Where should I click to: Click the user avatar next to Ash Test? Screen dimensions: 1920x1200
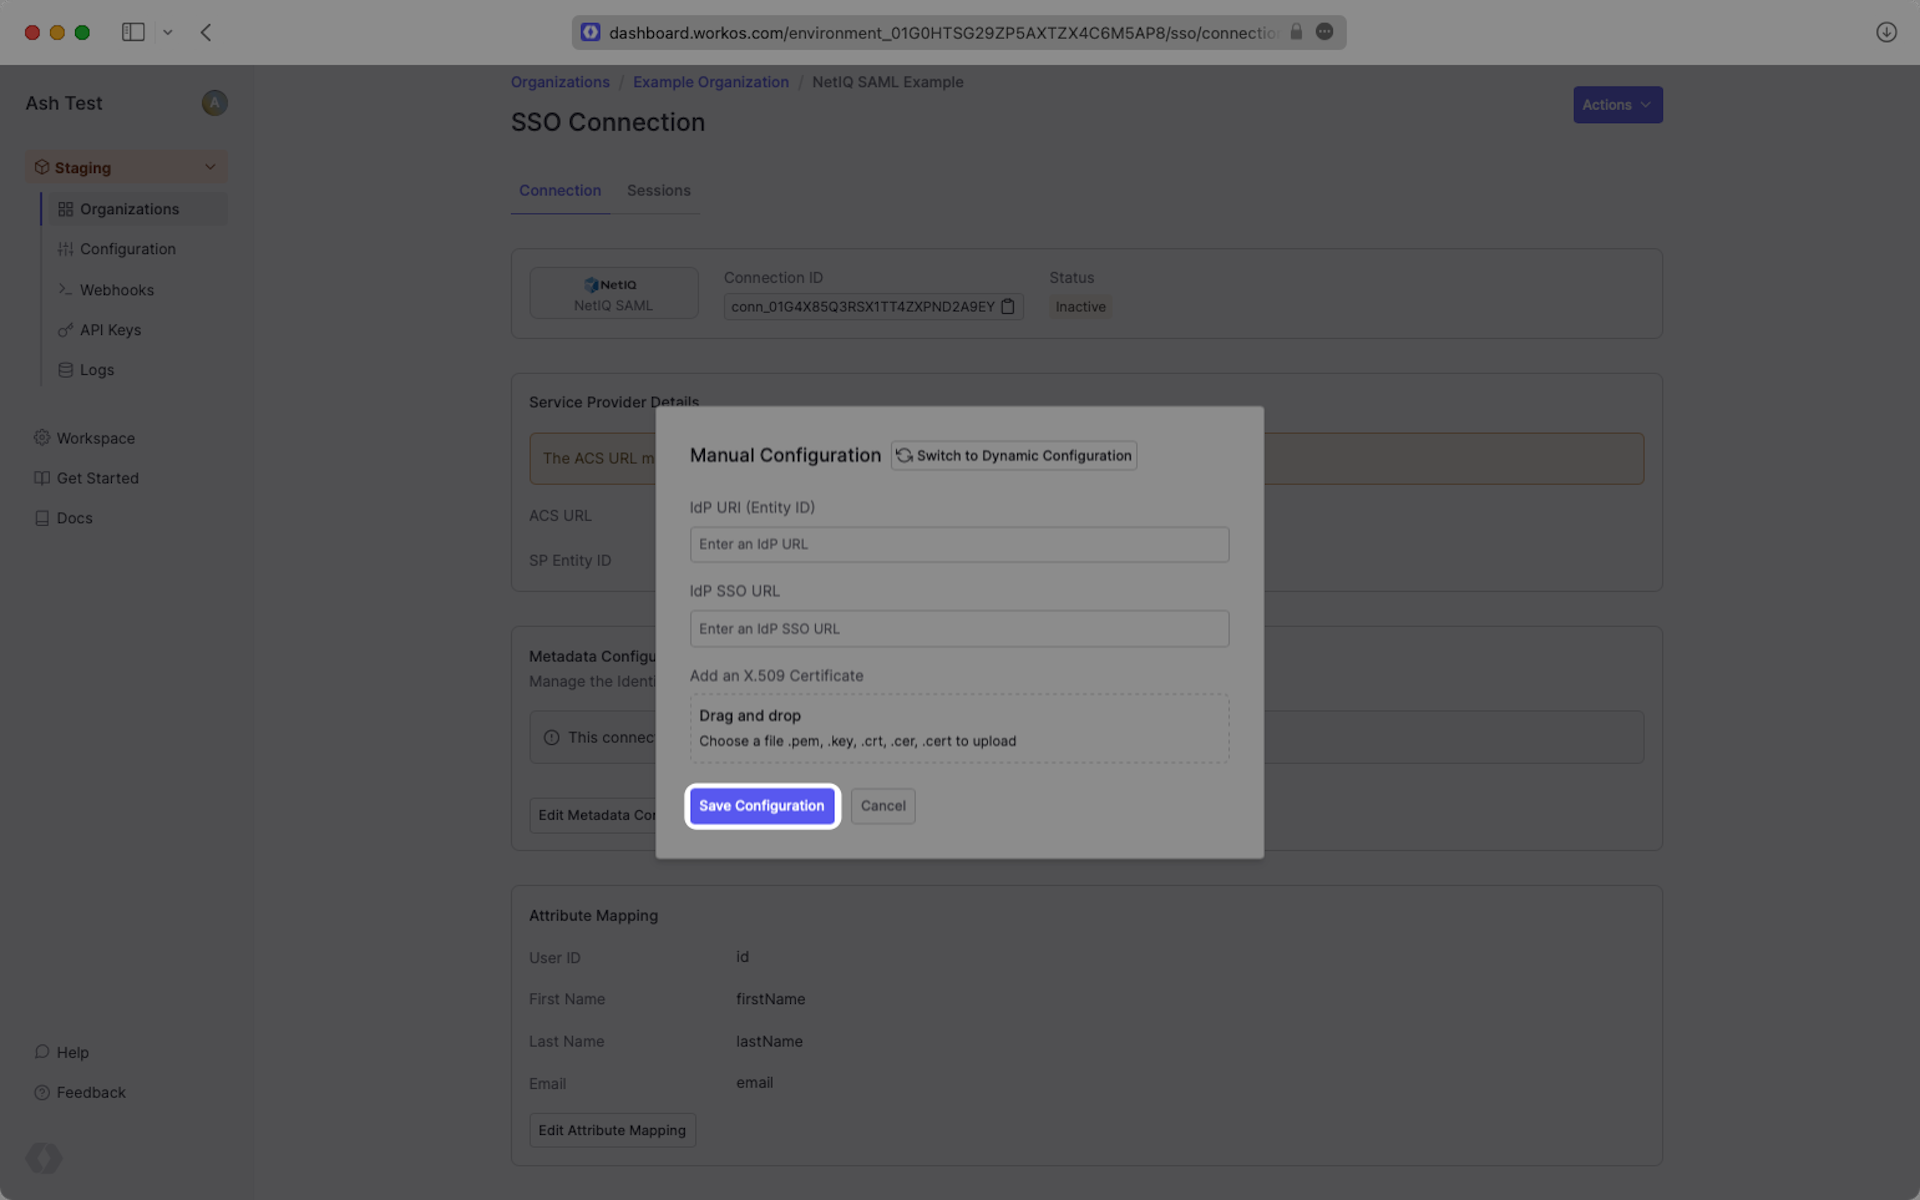pos(214,103)
